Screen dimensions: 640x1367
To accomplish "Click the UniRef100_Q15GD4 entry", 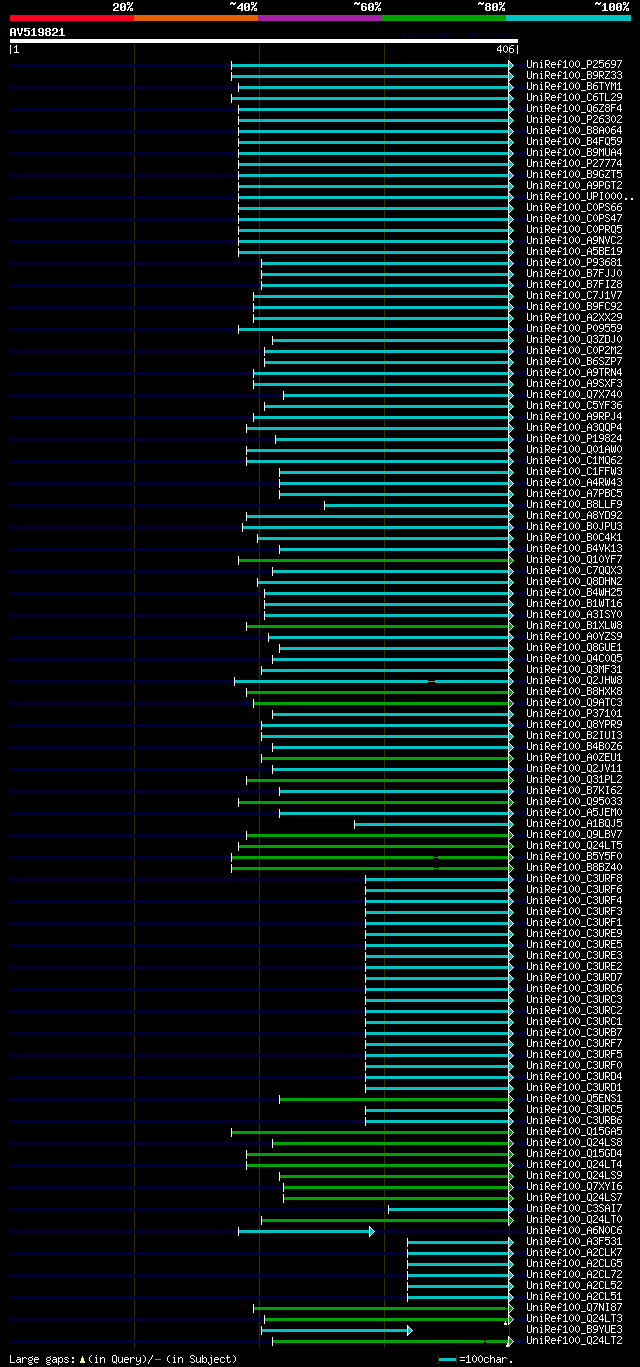I will tap(574, 1154).
